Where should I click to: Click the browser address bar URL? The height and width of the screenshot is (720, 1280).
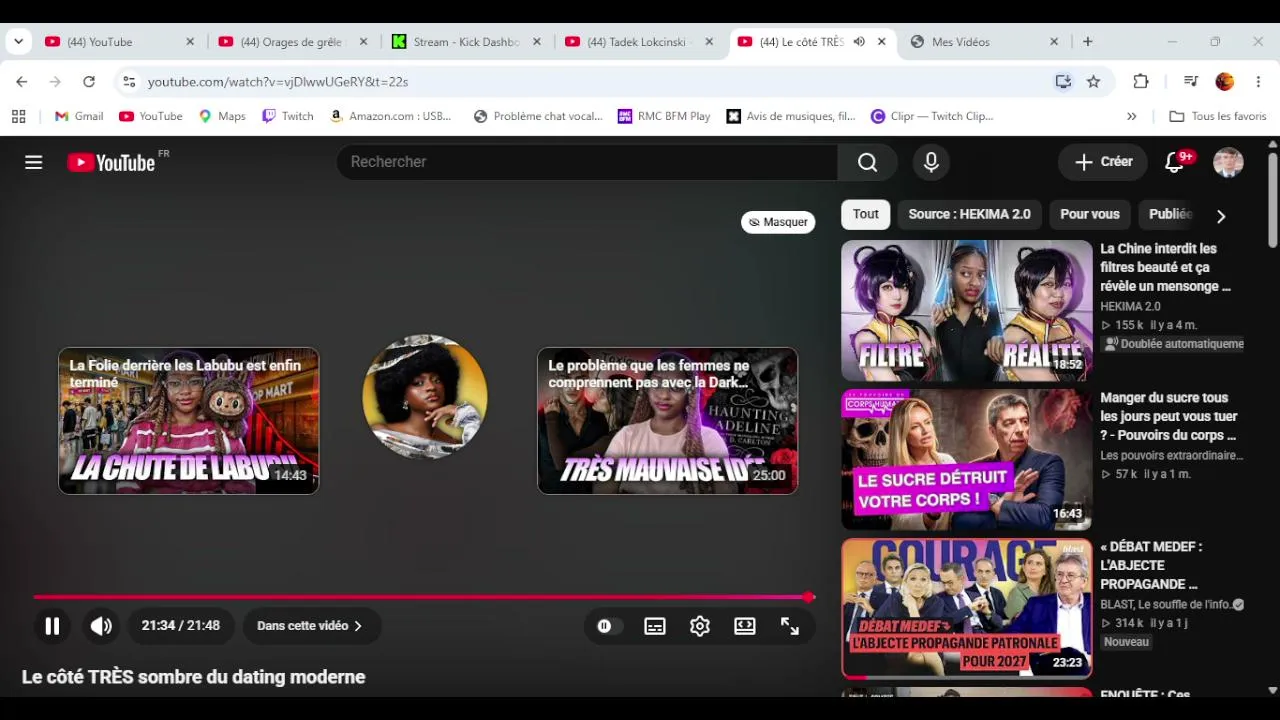278,82
